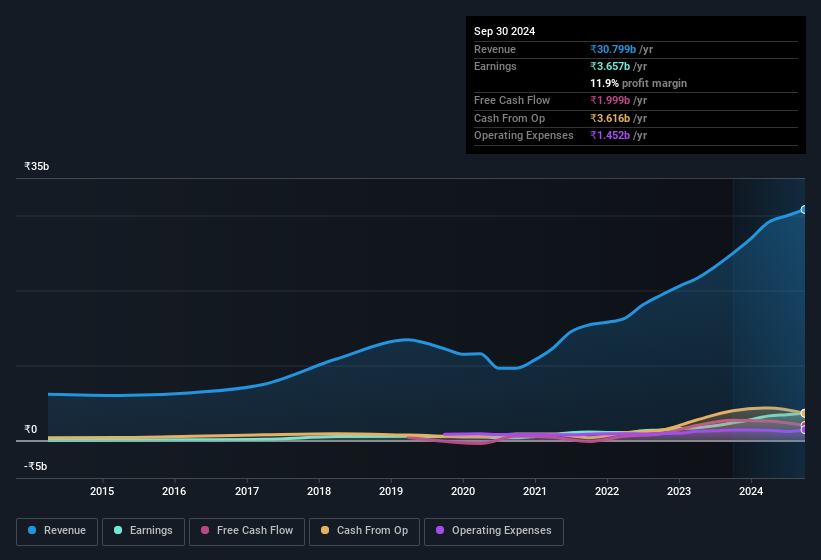Click the 2019 x-axis label
The height and width of the screenshot is (560, 821).
coord(391,491)
